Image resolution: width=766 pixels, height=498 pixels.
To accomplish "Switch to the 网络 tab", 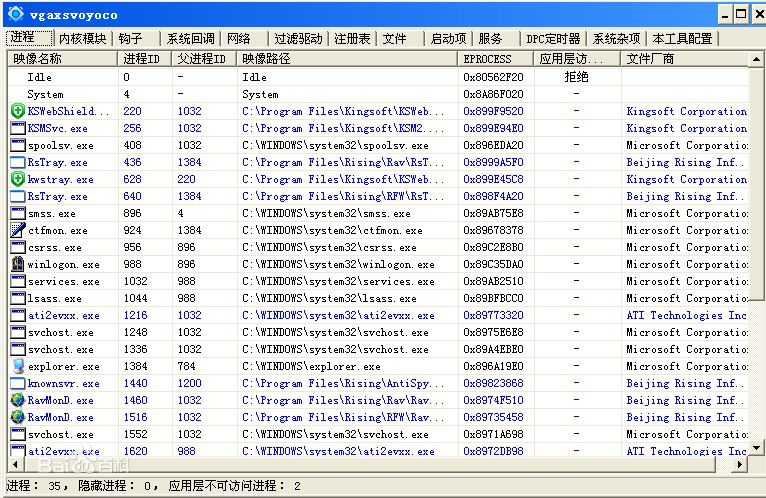I will (x=238, y=39).
